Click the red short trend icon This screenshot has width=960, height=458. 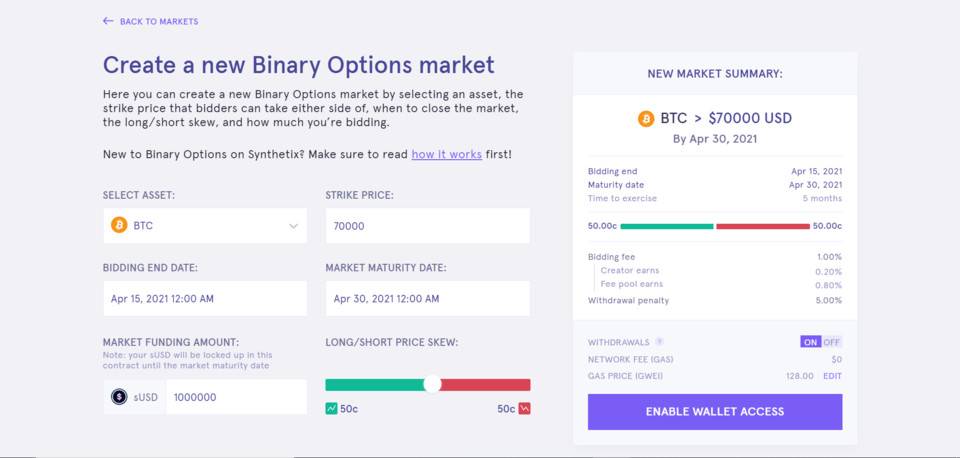pos(524,408)
